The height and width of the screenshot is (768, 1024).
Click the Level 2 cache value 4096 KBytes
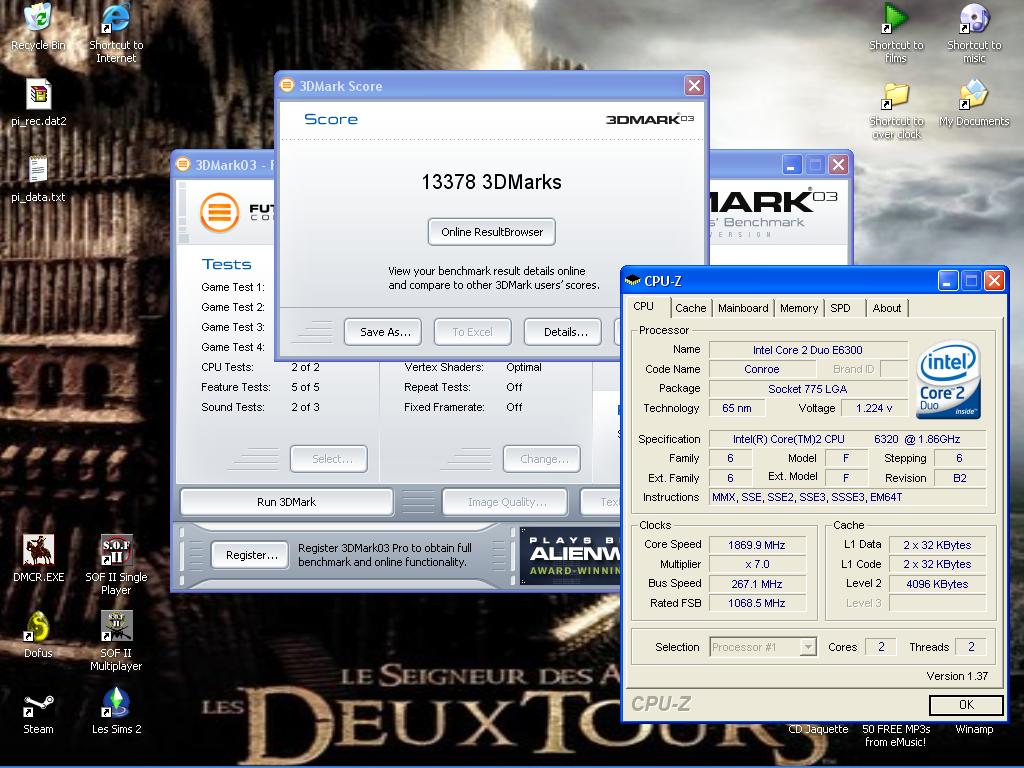(937, 584)
